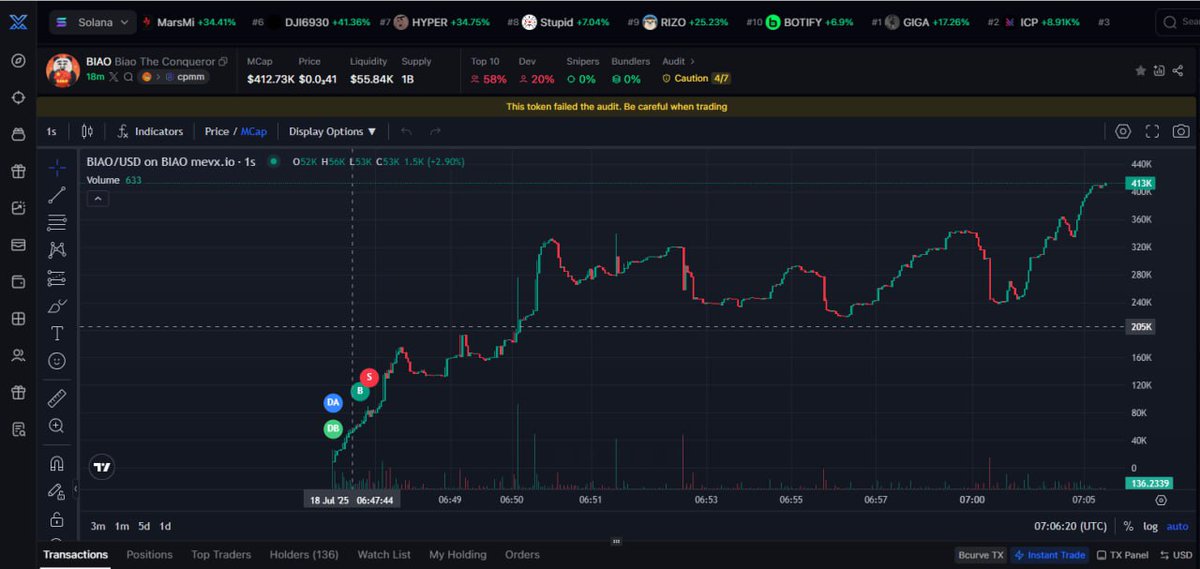Viewport: 1200px width, 569px height.
Task: Add token to favorites with star
Action: tap(1141, 71)
